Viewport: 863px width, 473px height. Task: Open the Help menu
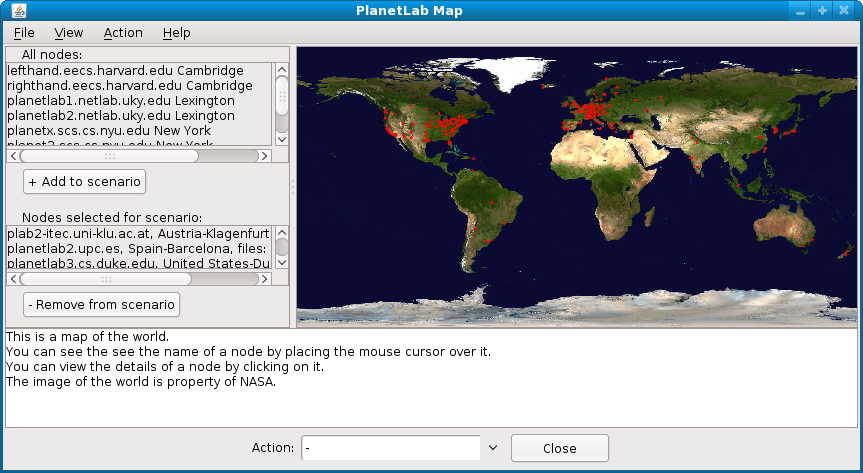coord(176,33)
